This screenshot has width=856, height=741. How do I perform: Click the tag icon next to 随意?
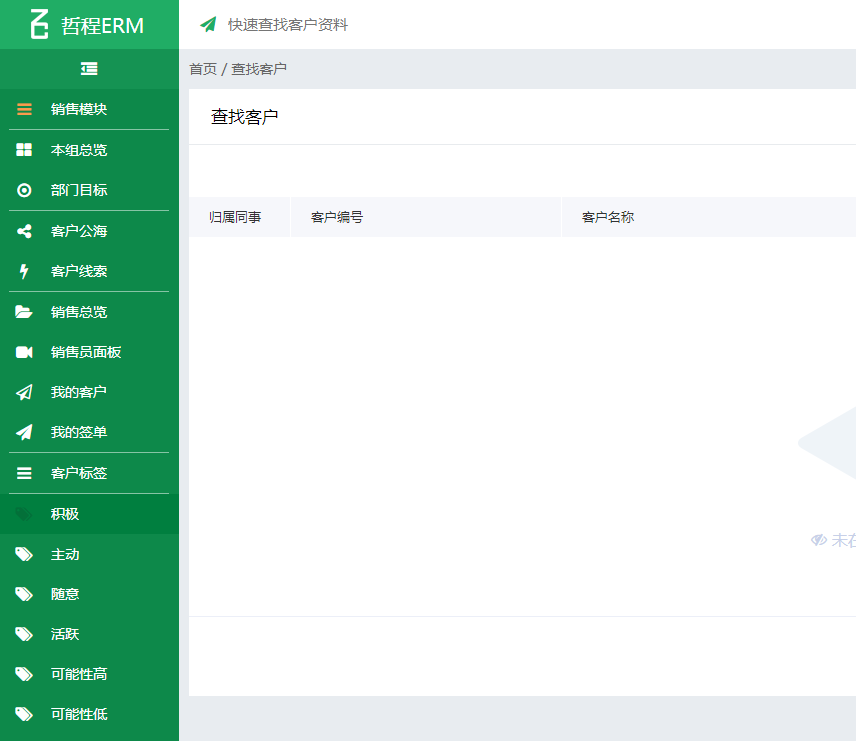tap(24, 594)
